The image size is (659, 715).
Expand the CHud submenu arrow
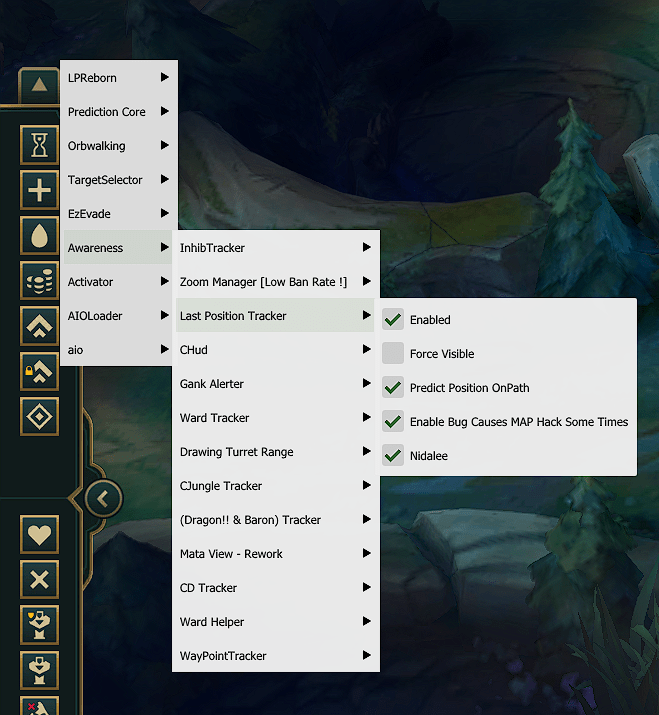[x=367, y=349]
